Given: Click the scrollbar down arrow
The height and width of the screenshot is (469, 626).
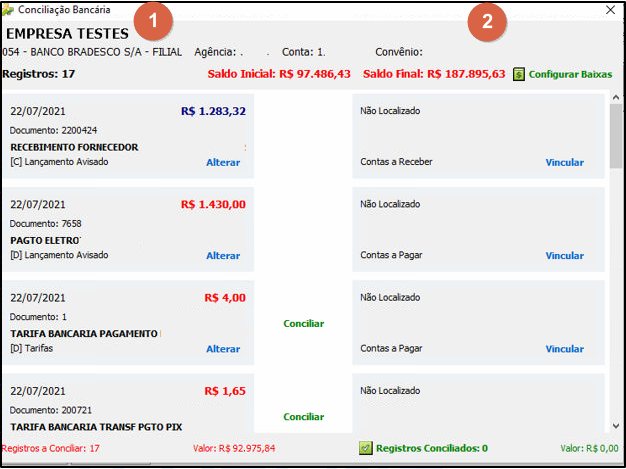Looking at the screenshot, I should 615,426.
